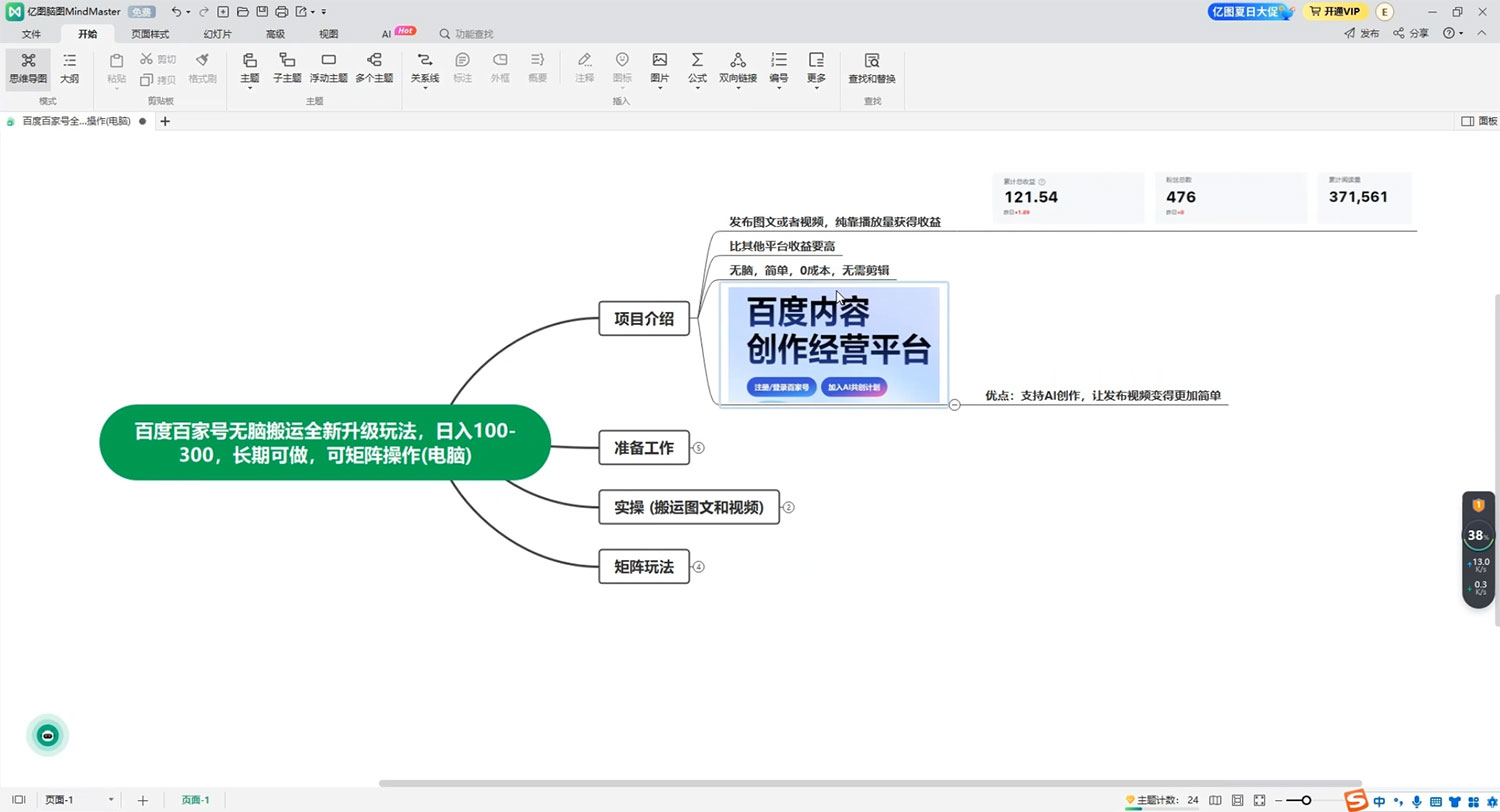This screenshot has height=812, width=1500.
Task: Insert a formula using the 公式 icon
Action: coord(696,70)
